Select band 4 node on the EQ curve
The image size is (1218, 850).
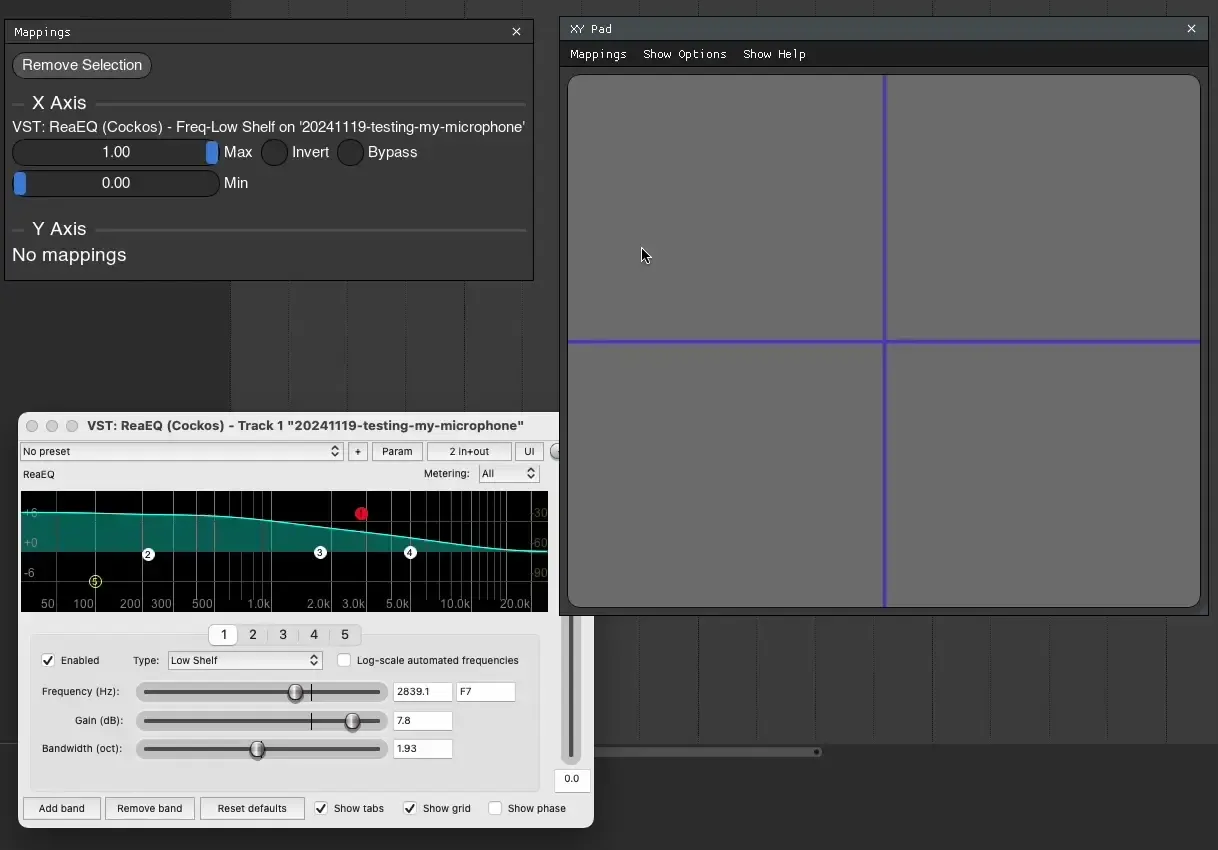(x=410, y=553)
